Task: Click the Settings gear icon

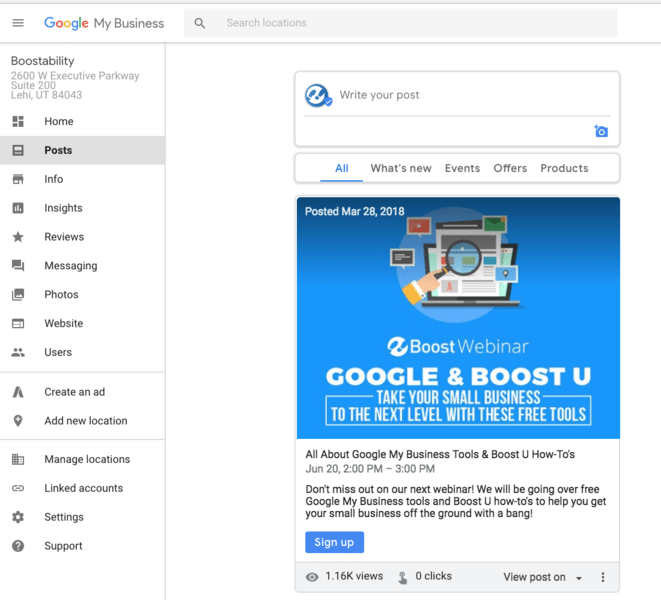Action: [18, 517]
